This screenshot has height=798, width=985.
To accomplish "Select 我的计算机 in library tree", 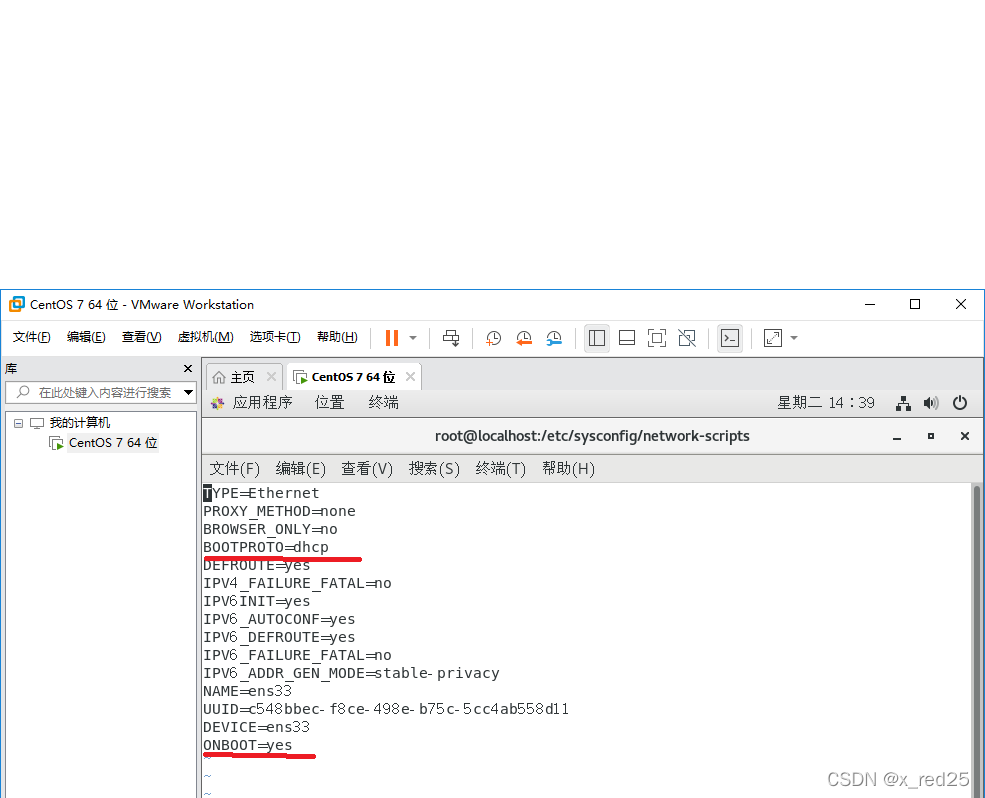I will (x=79, y=423).
